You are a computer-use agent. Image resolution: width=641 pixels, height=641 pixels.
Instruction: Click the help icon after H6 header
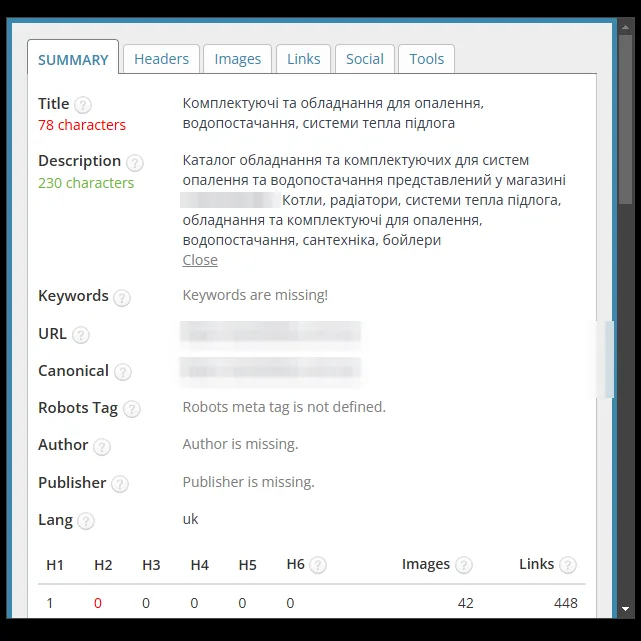click(x=318, y=565)
